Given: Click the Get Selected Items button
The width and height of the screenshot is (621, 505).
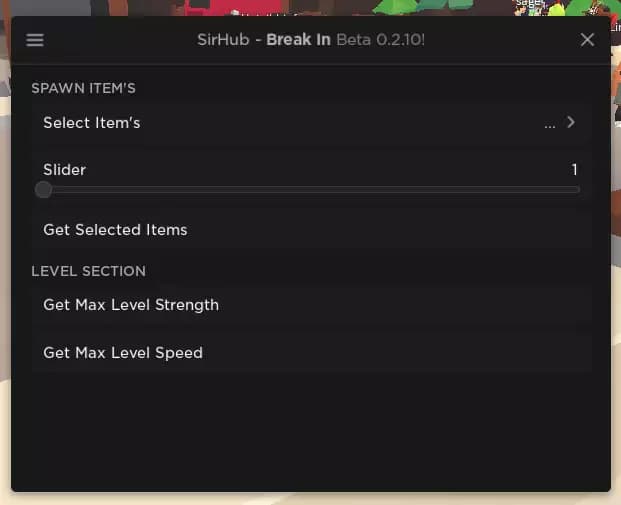Looking at the screenshot, I should tap(312, 230).
